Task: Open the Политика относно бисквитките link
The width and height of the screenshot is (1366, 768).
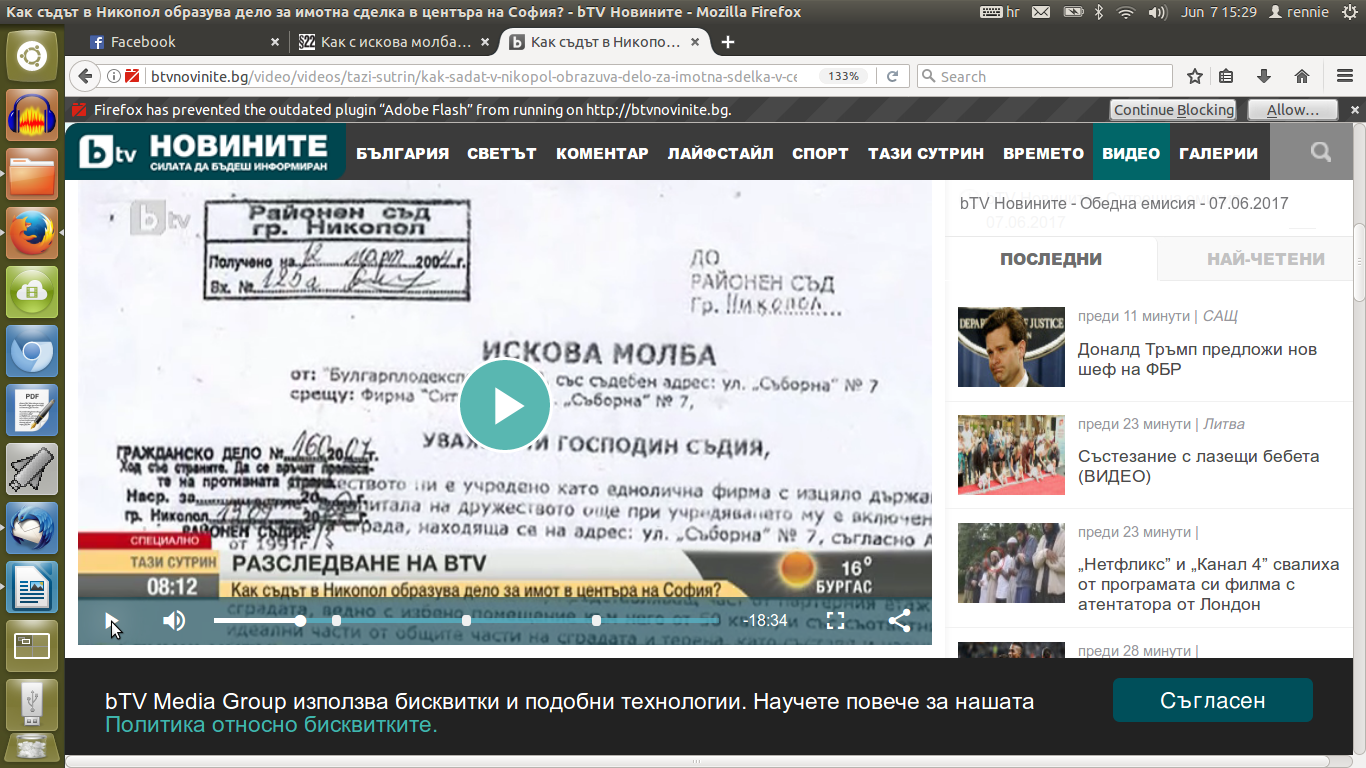Action: 271,724
